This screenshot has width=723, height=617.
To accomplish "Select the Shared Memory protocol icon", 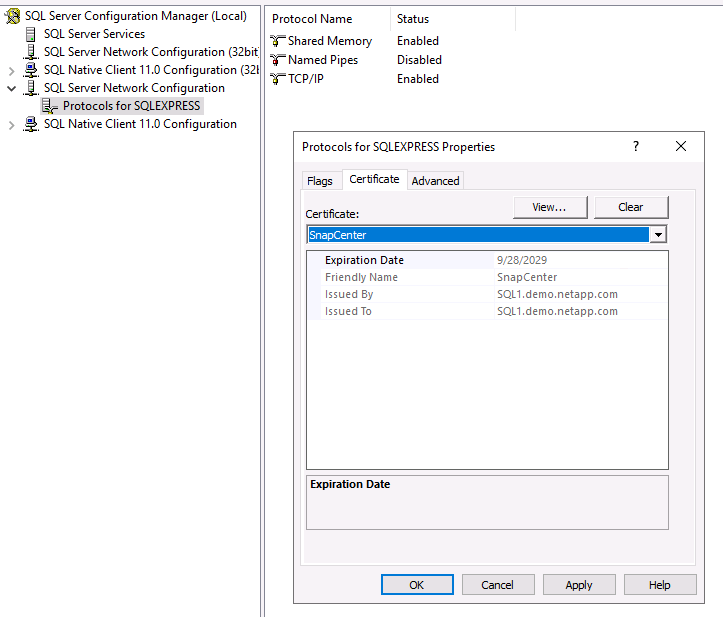I will click(277, 41).
